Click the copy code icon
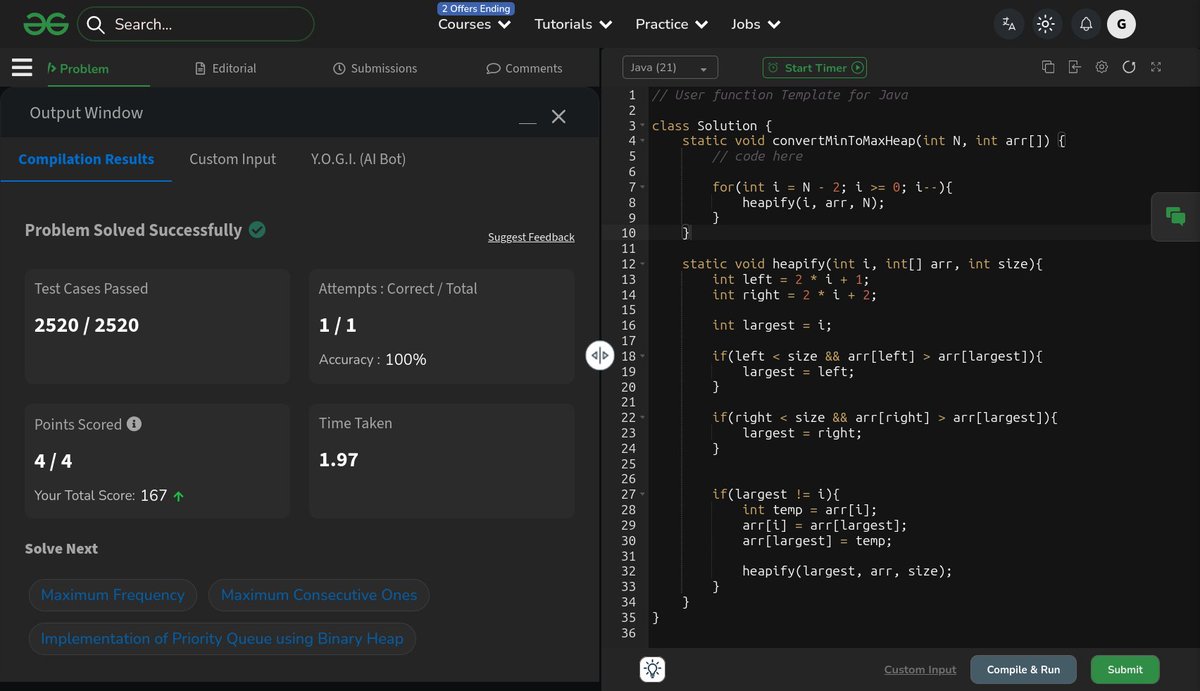This screenshot has width=1200, height=691. [1048, 67]
